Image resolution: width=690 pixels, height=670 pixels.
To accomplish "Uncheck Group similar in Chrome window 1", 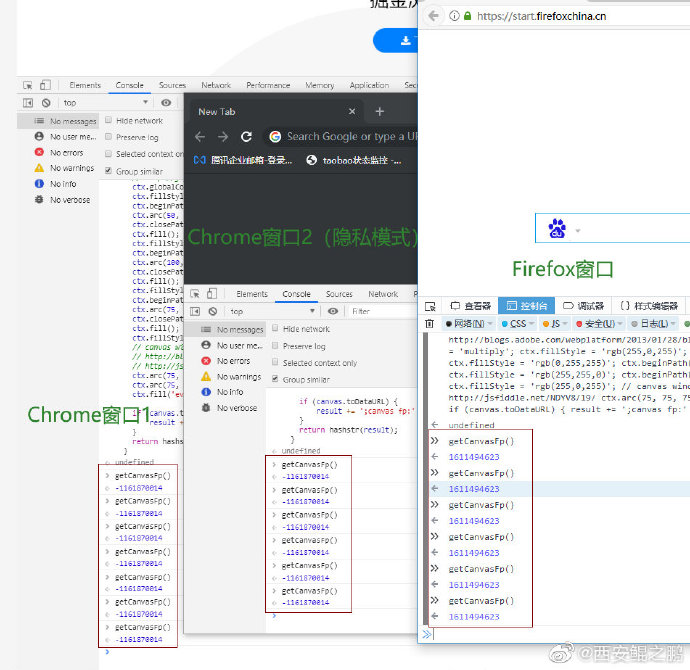I will pyautogui.click(x=108, y=171).
